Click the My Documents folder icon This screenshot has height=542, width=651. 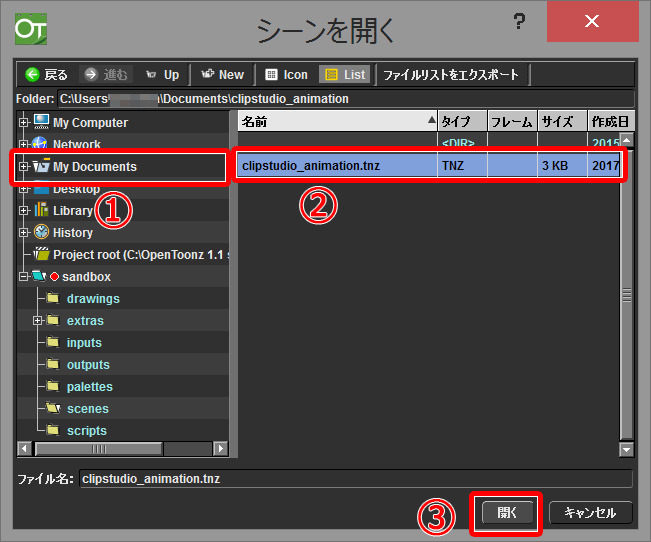41,165
